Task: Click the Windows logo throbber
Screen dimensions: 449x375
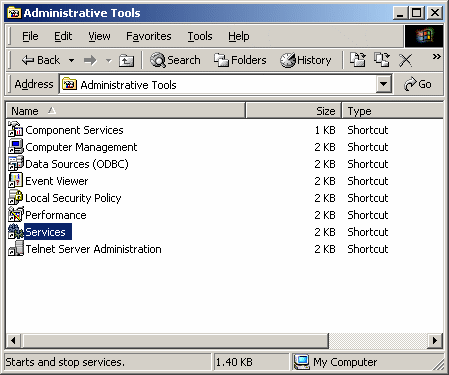Action: (424, 36)
